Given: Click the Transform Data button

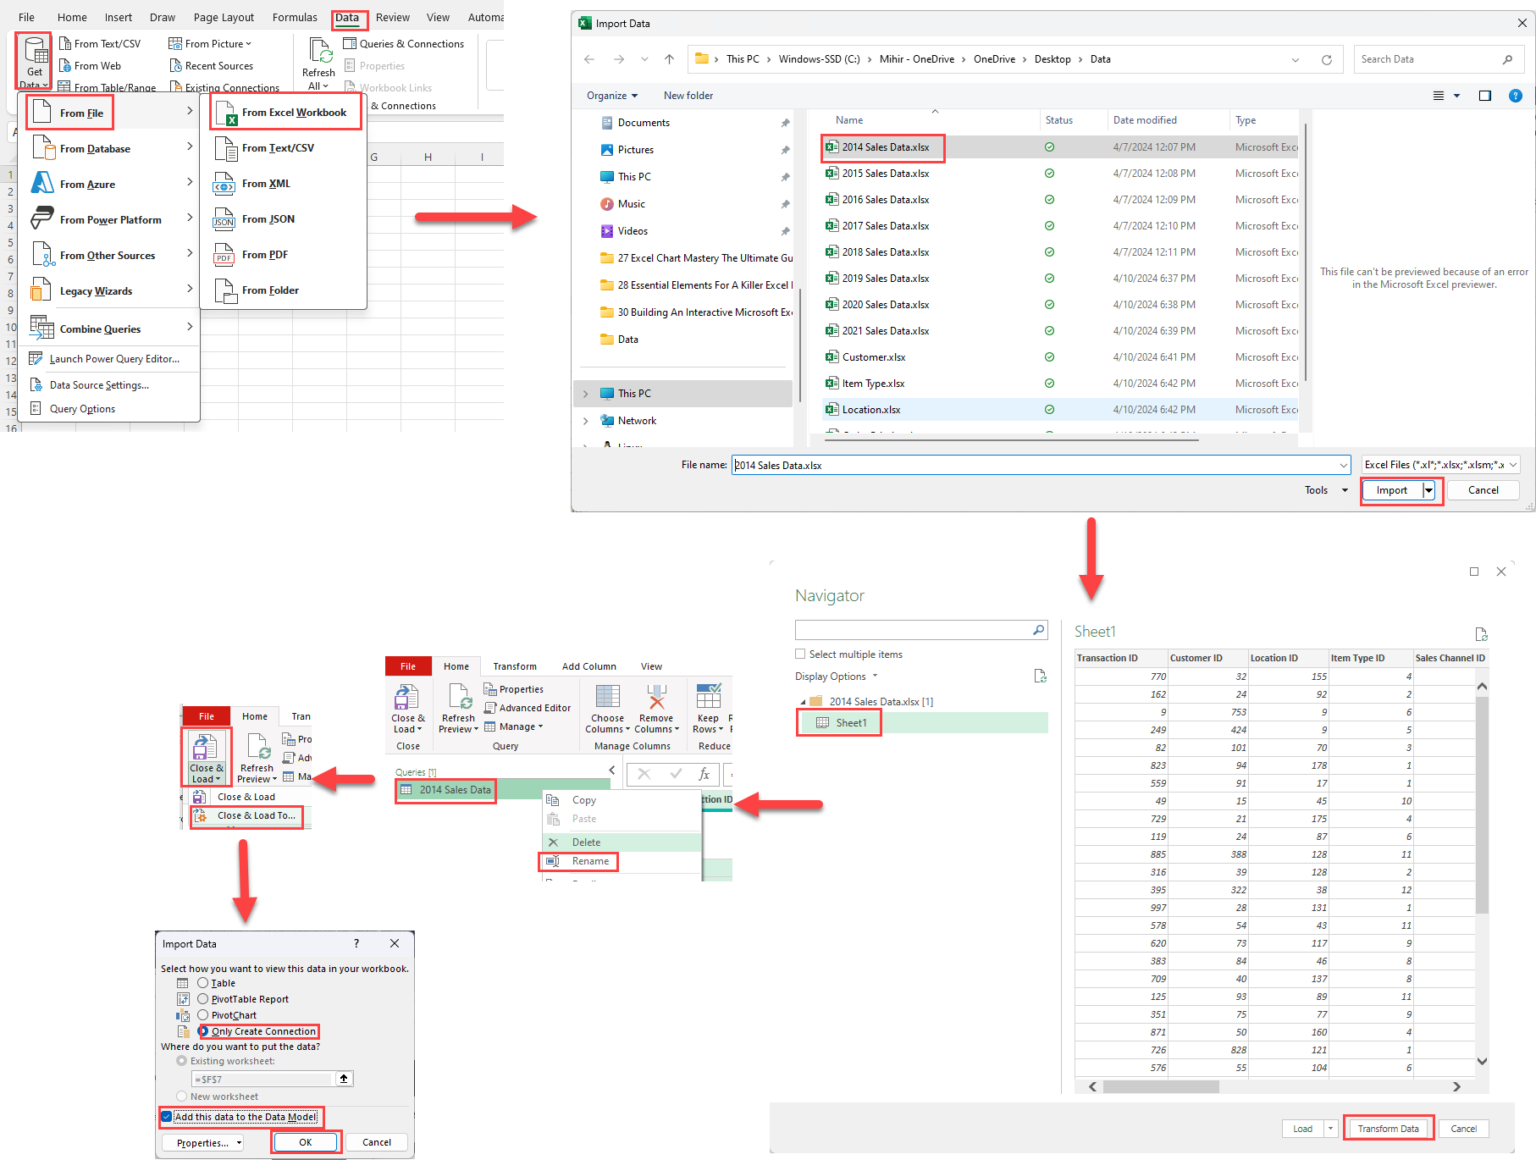Looking at the screenshot, I should [1388, 1128].
